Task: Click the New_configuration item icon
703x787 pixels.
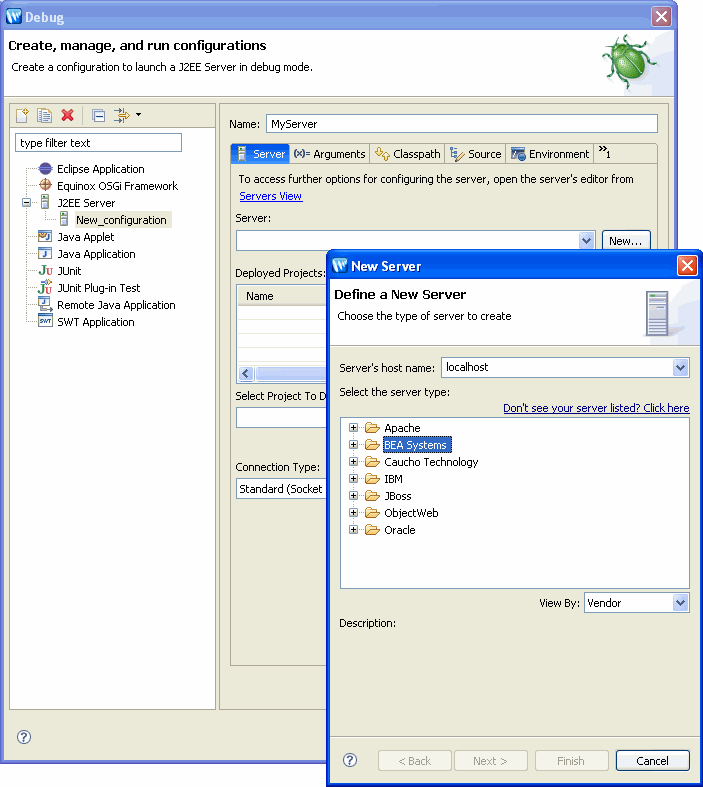Action: 64,219
